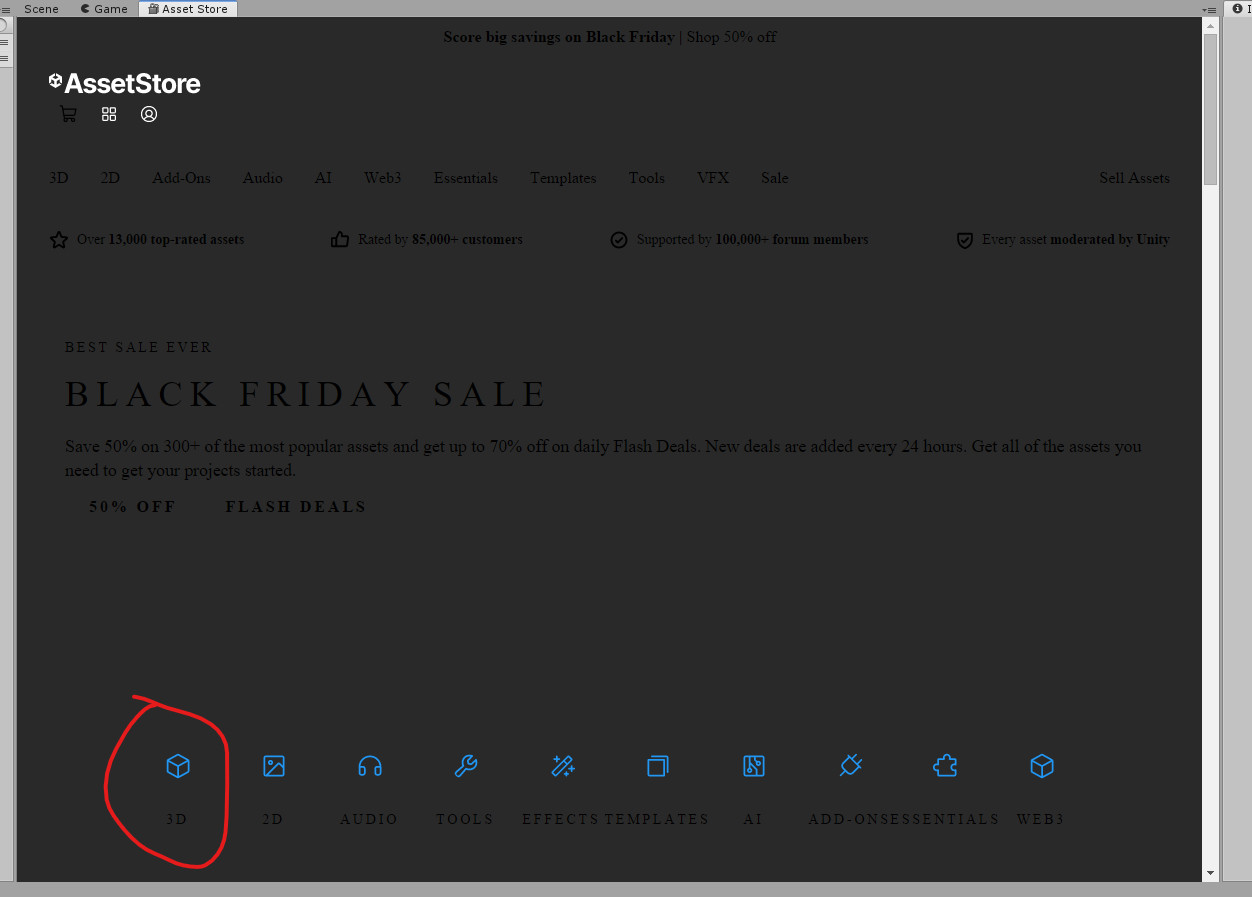Open the Essentials puzzle piece icon

(945, 766)
